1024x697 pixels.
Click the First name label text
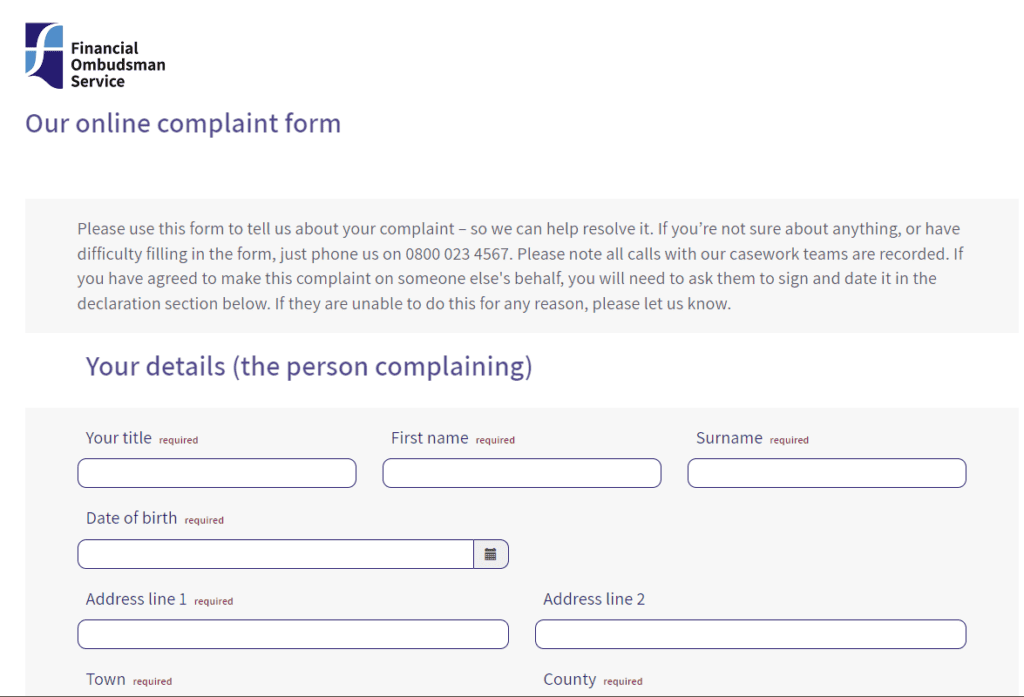point(428,437)
